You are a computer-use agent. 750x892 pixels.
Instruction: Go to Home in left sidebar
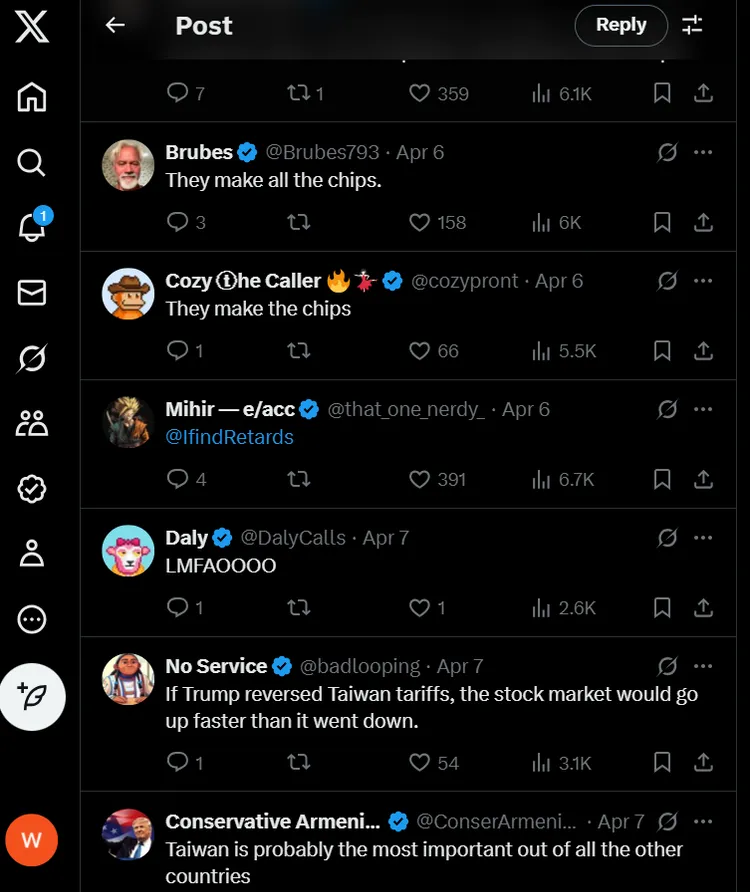[32, 97]
